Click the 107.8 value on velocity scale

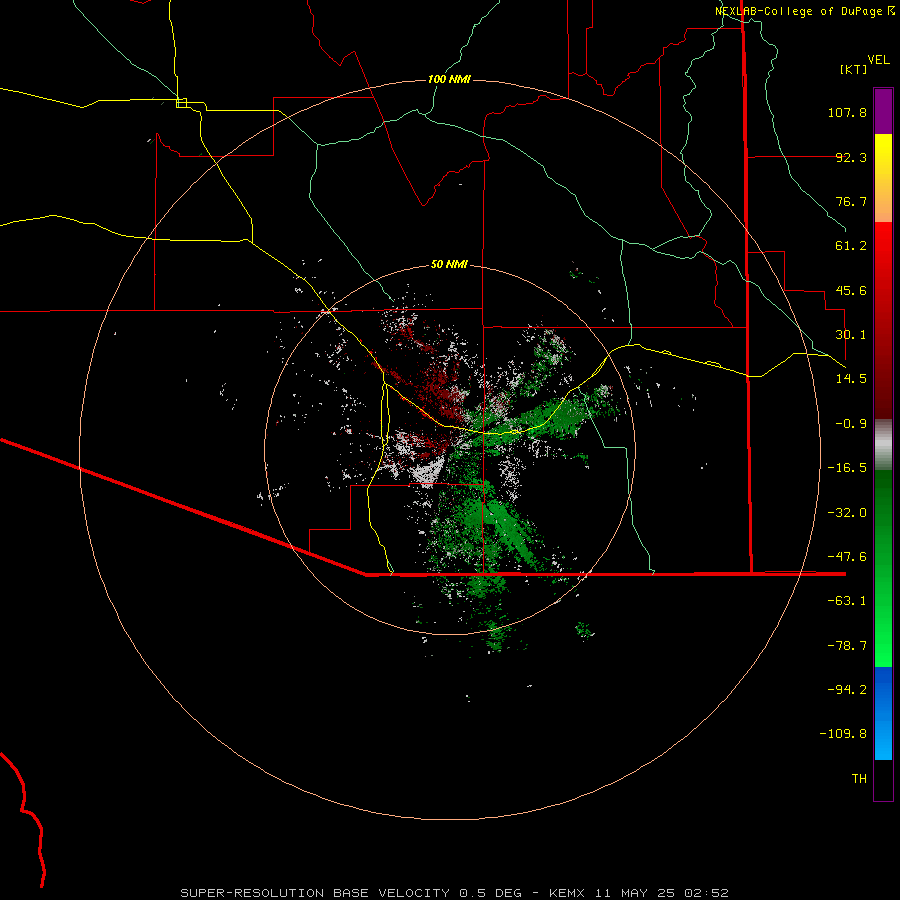[x=847, y=112]
